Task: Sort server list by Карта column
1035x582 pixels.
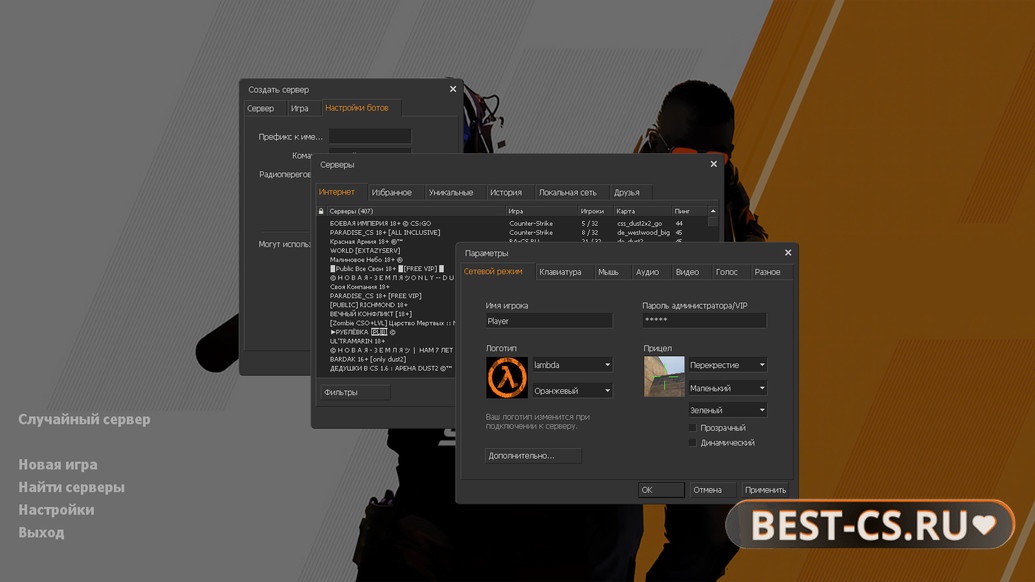Action: click(x=642, y=211)
